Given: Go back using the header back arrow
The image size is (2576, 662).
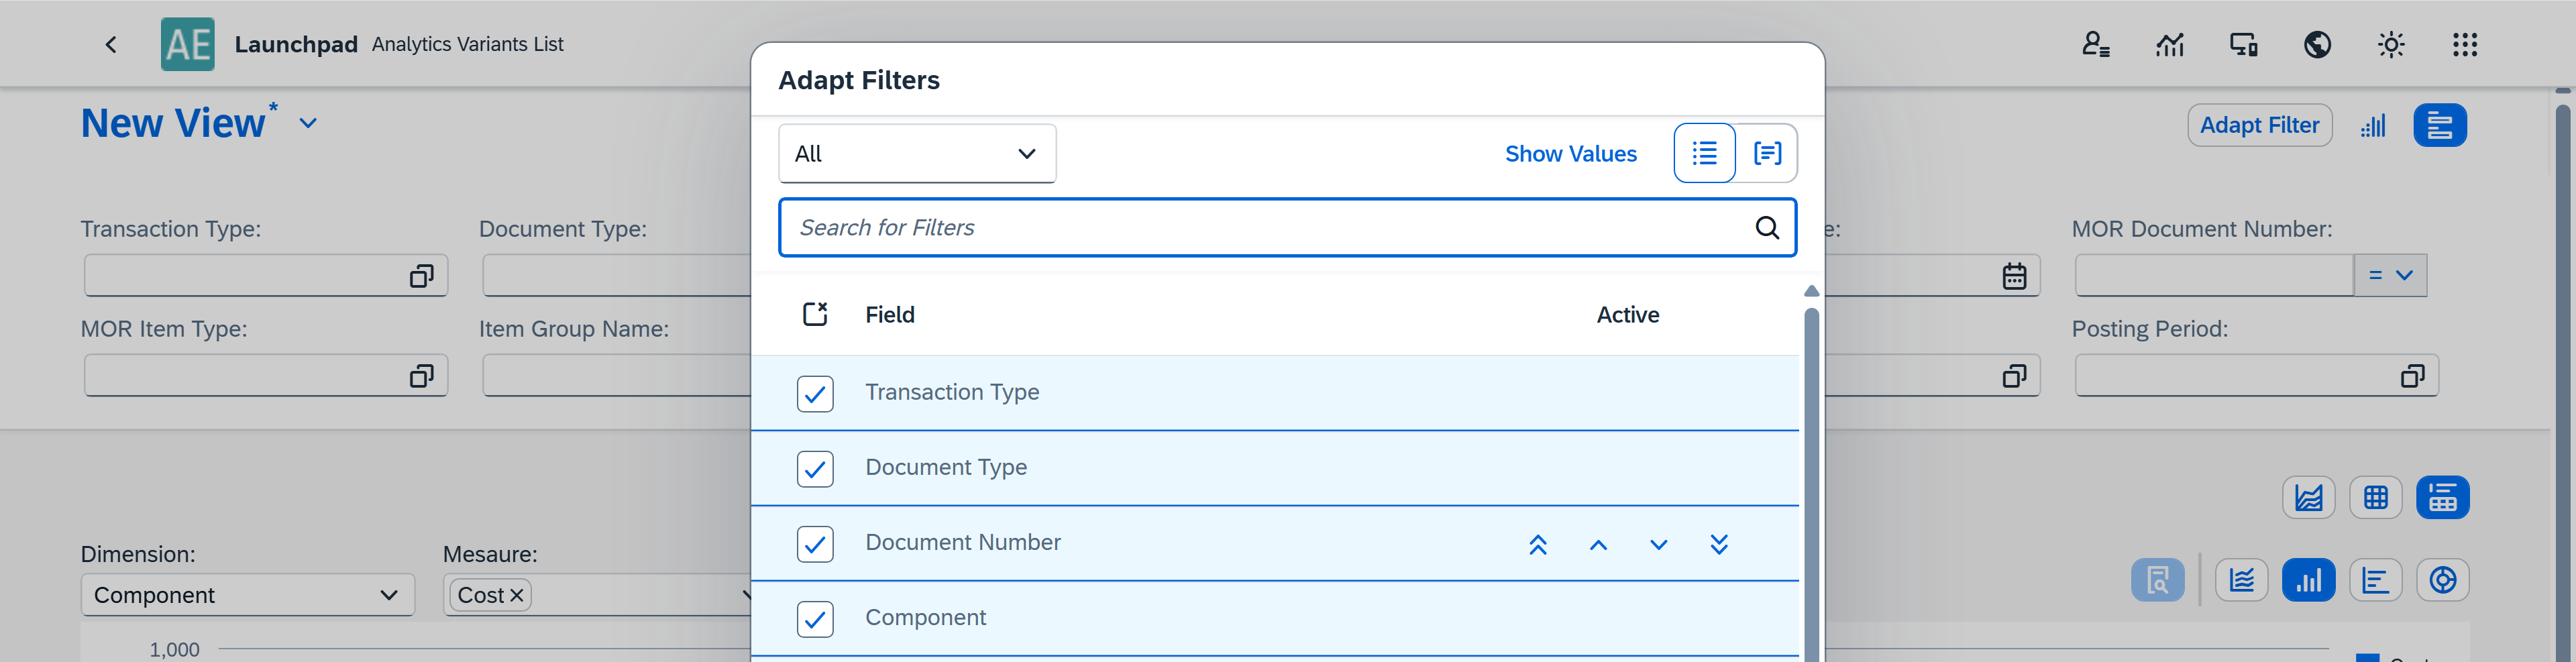Looking at the screenshot, I should [111, 44].
